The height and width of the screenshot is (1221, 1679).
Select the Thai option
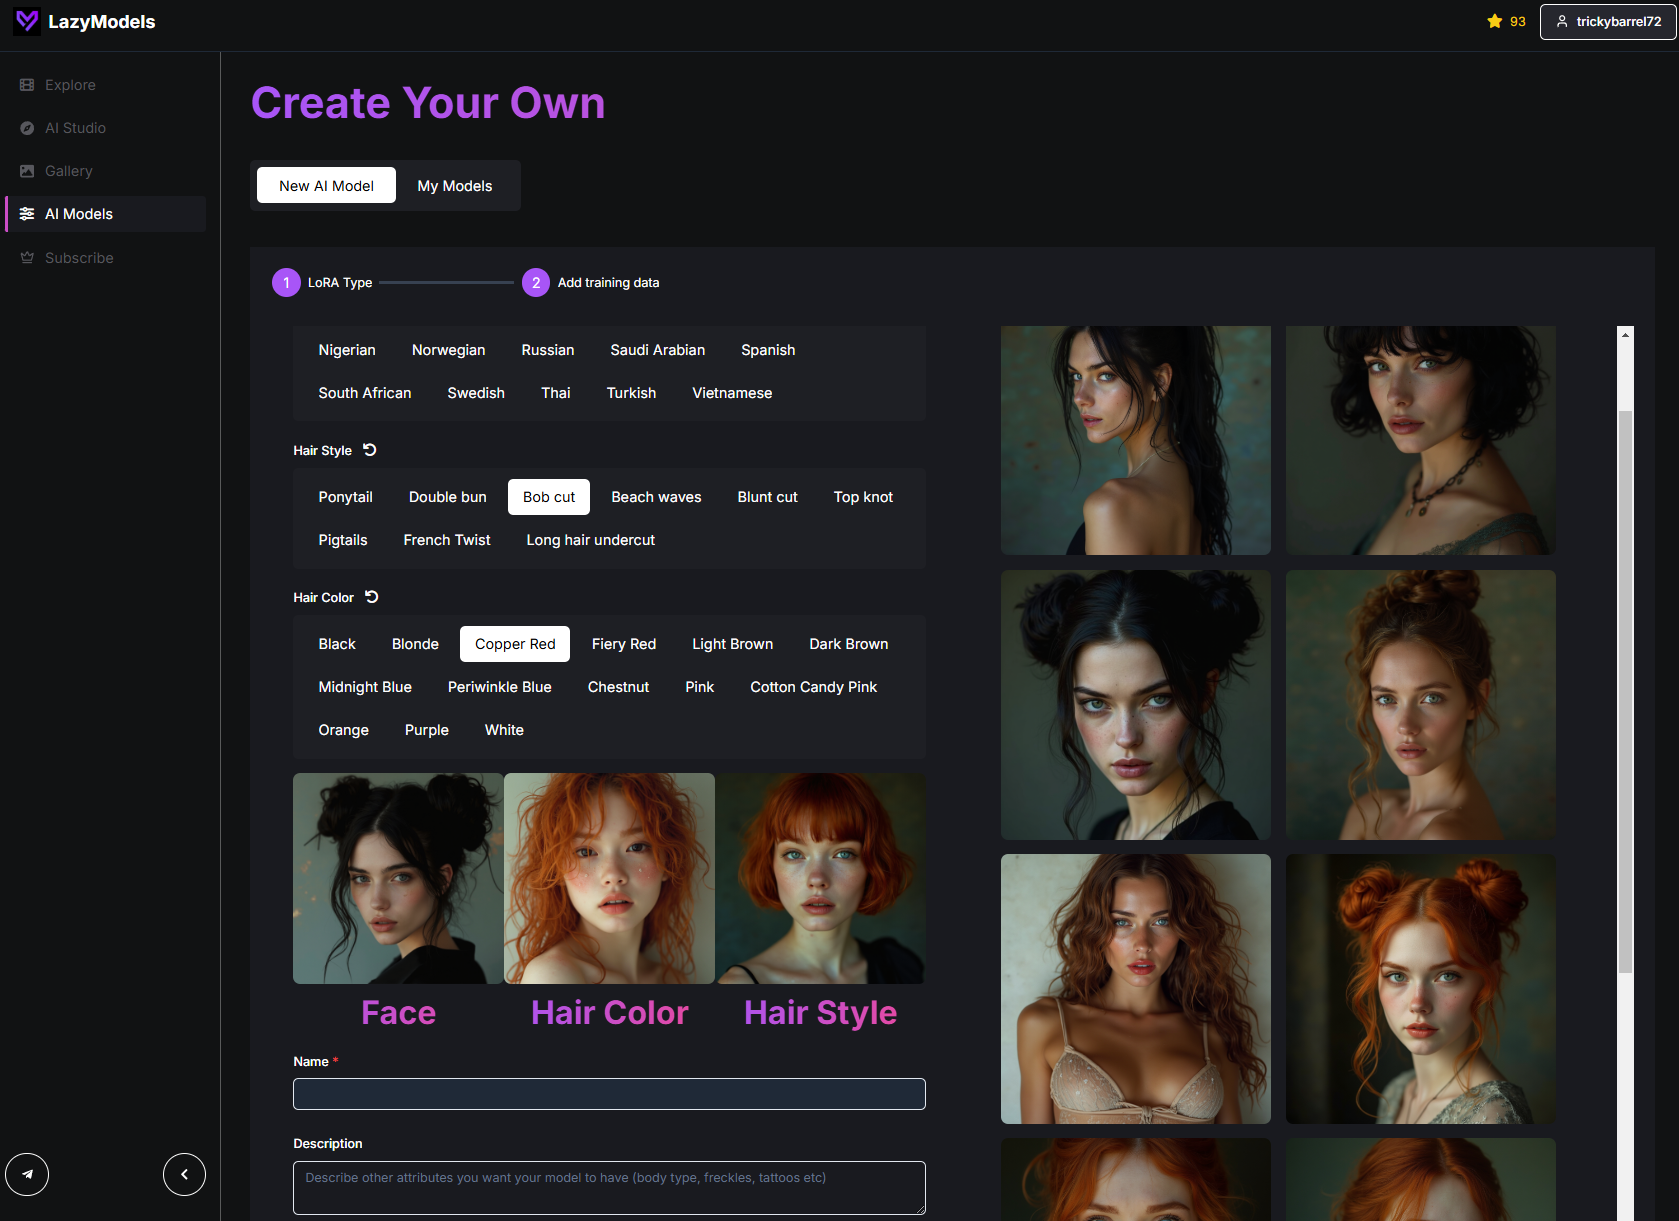coord(556,393)
